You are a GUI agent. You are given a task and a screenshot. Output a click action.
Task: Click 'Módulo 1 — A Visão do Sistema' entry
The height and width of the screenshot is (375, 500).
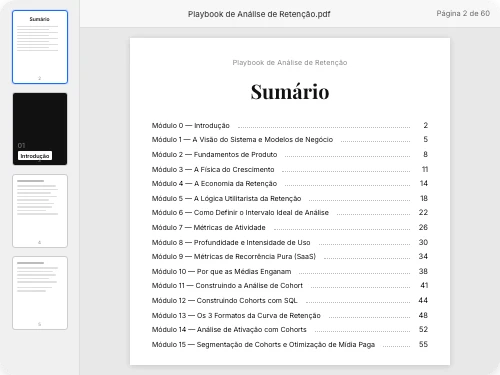tap(242, 140)
